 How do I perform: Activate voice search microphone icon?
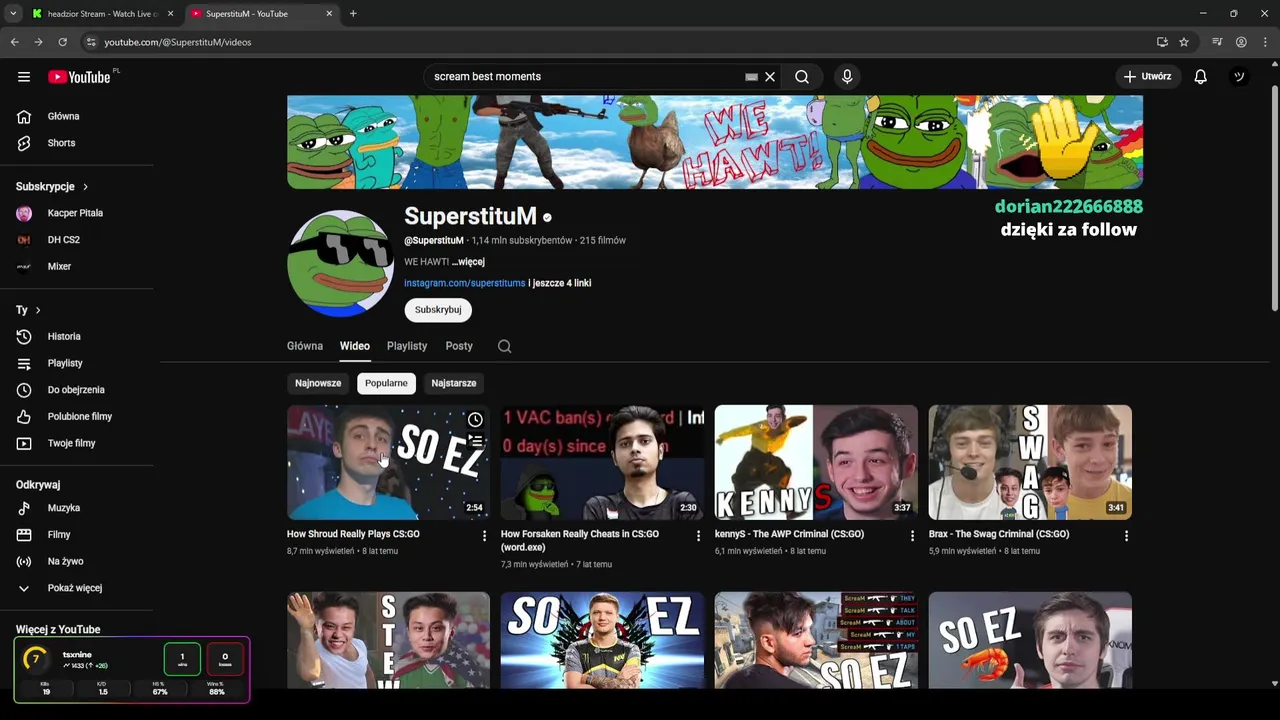click(x=847, y=77)
